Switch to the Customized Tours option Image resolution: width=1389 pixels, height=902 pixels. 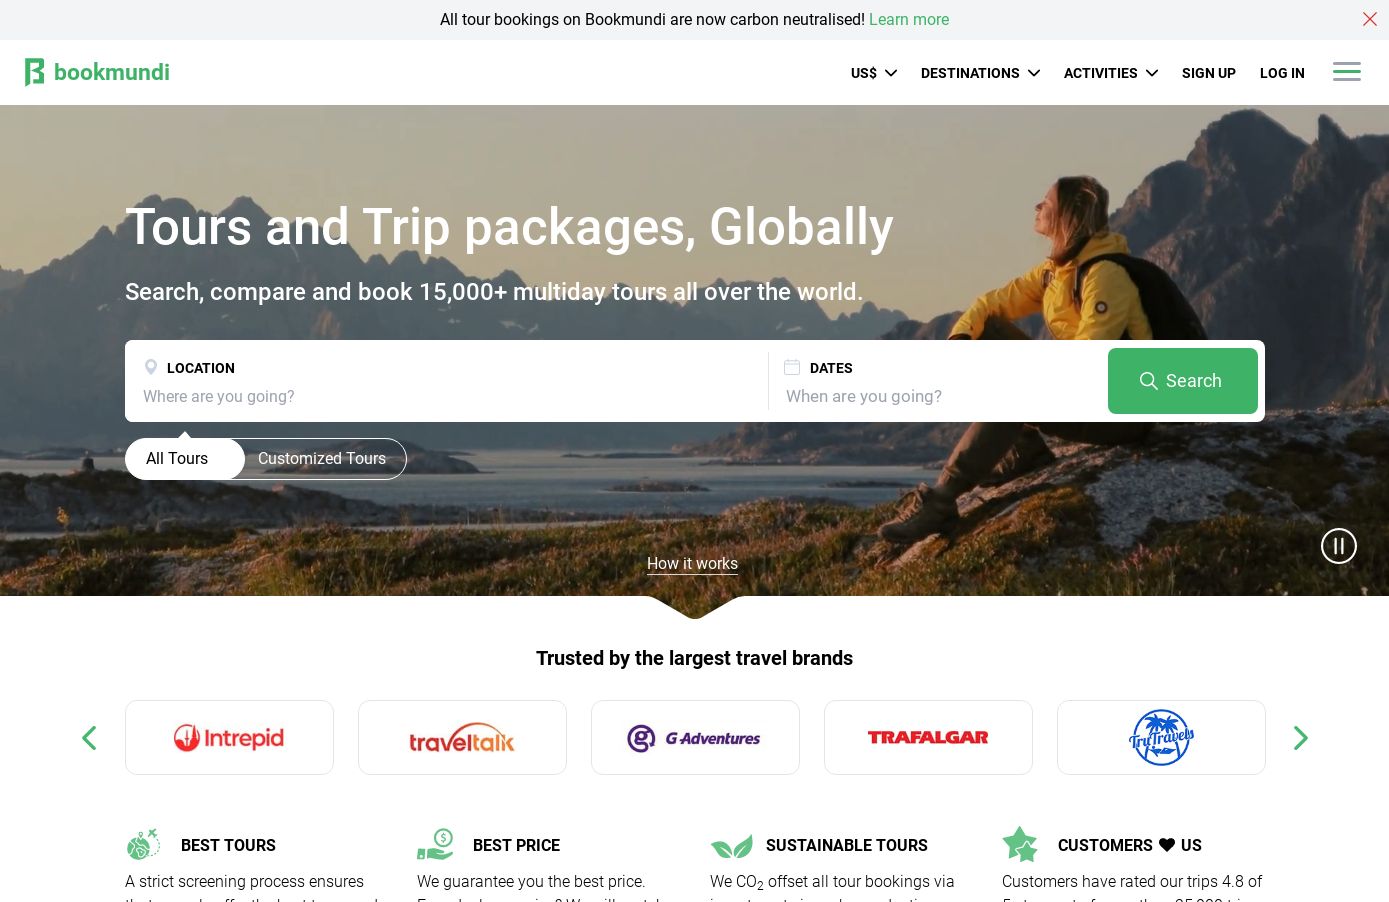click(322, 459)
